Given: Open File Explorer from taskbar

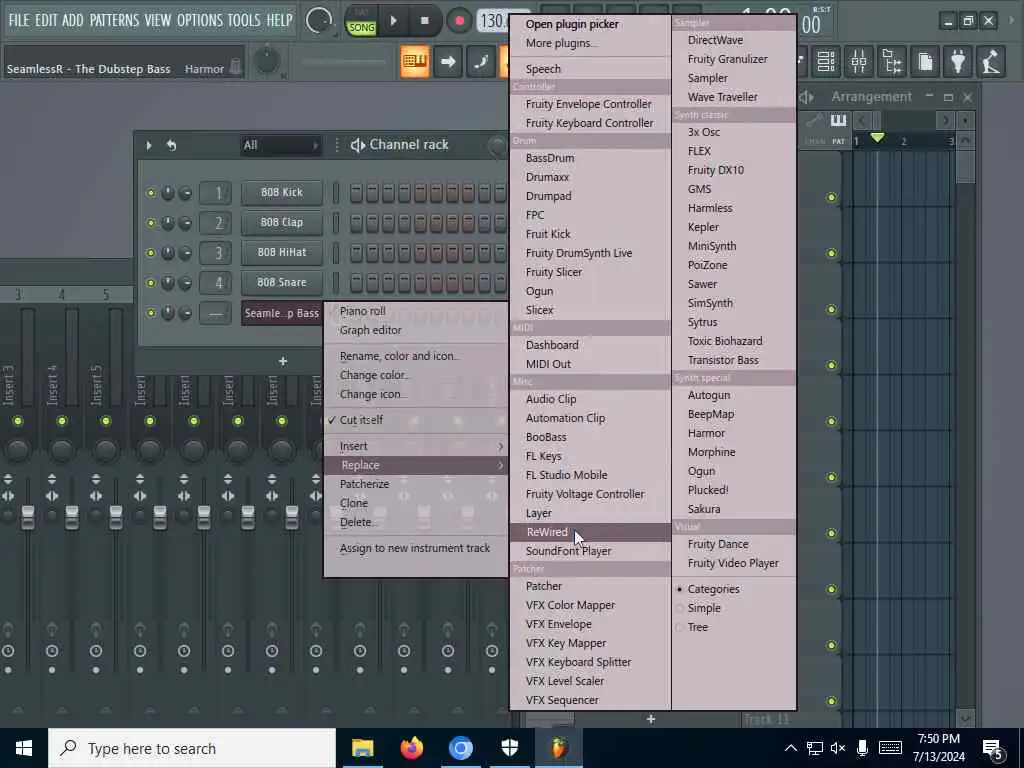Looking at the screenshot, I should [362, 748].
